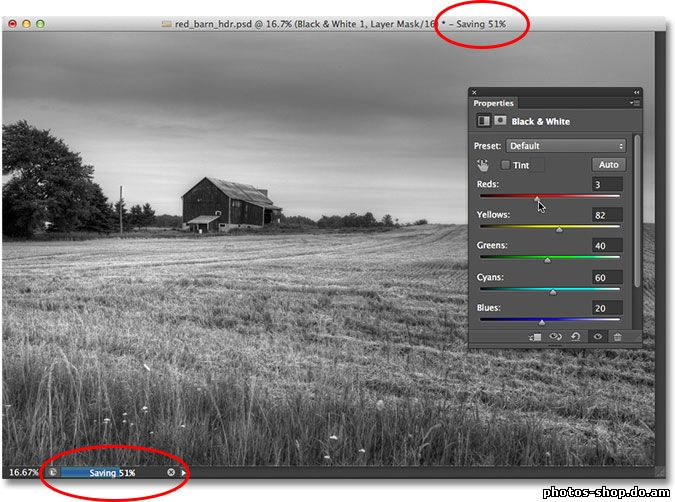Select the layer mask icon in Properties
This screenshot has width=675, height=502.
coord(500,121)
